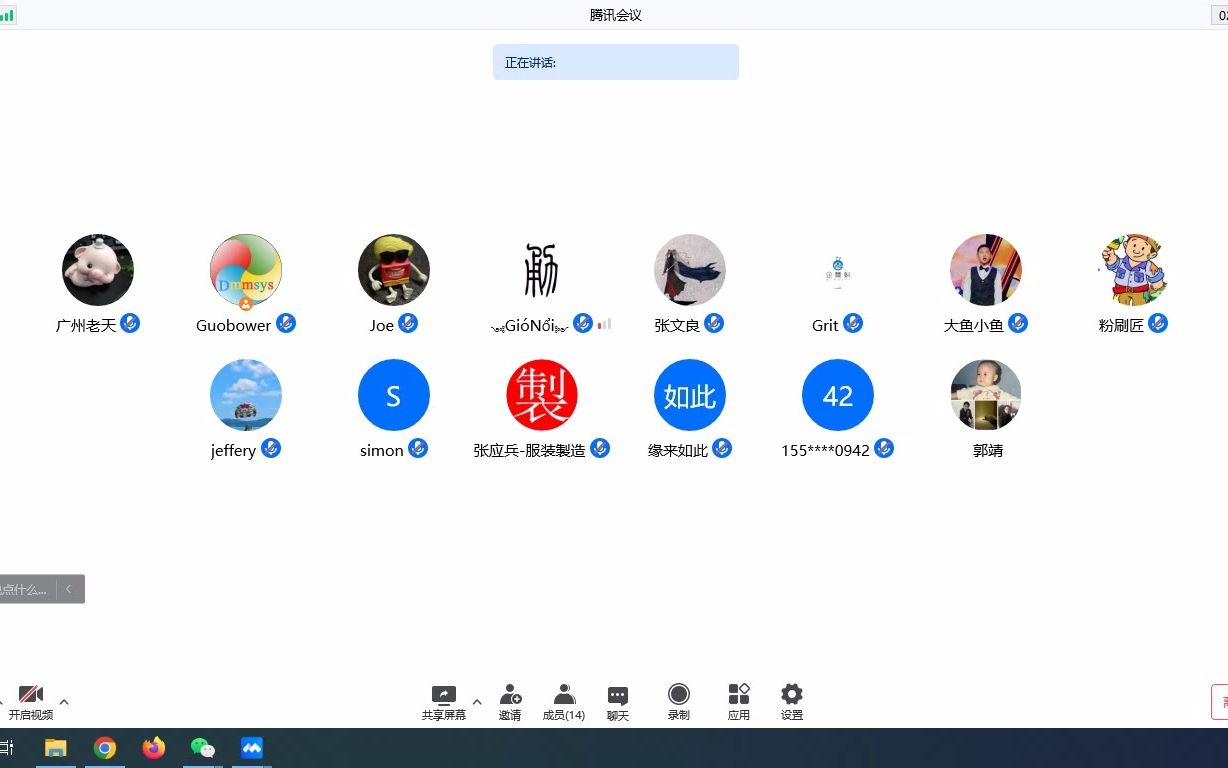
Task: Collapse the danmaku bar with left arrow
Action: coord(68,589)
